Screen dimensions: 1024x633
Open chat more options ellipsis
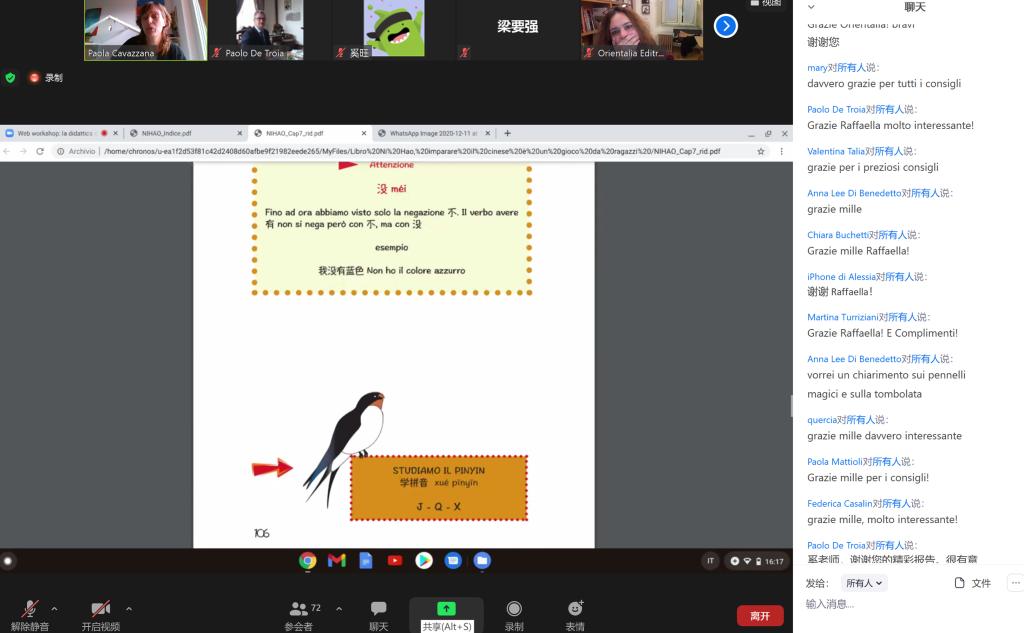point(1016,583)
